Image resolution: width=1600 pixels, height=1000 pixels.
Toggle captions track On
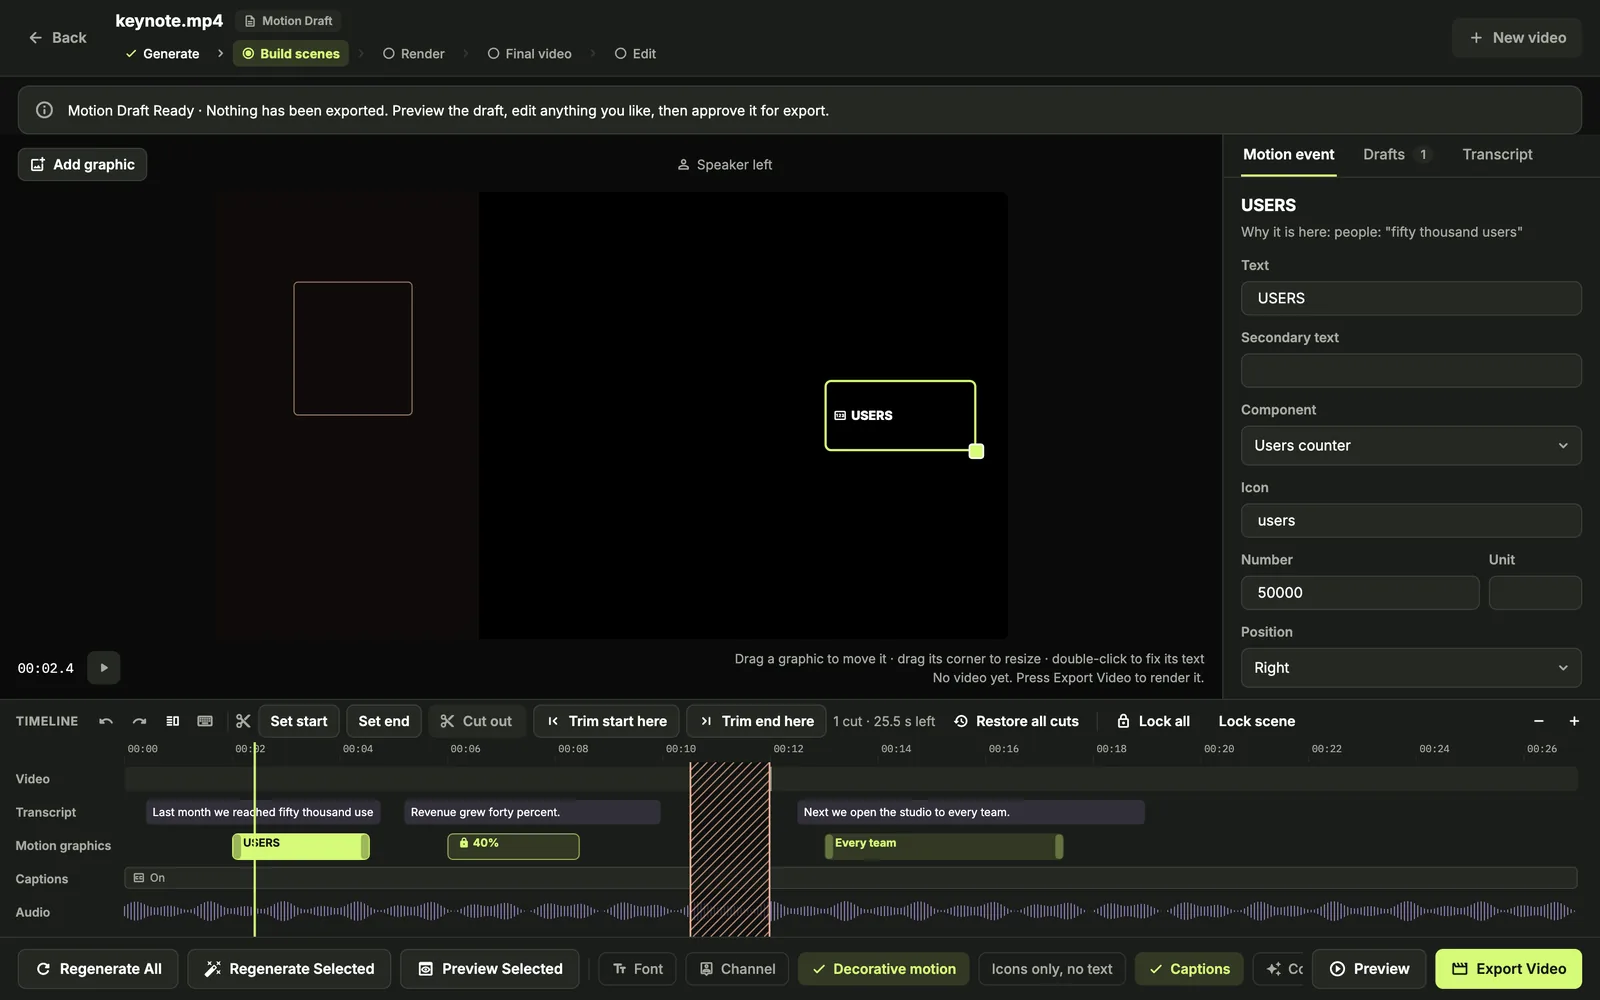click(850, 878)
